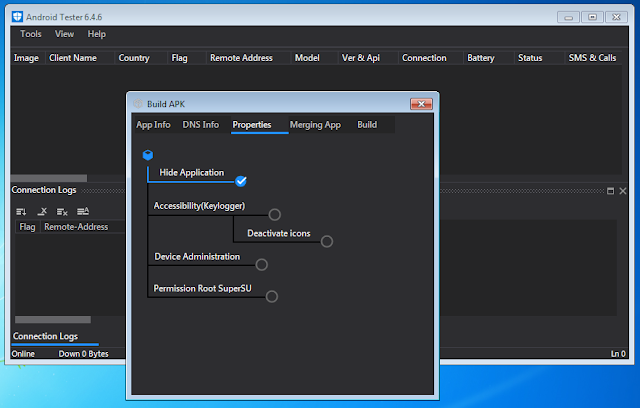The image size is (640, 408).
Task: Click the Hide Application label
Action: point(191,173)
